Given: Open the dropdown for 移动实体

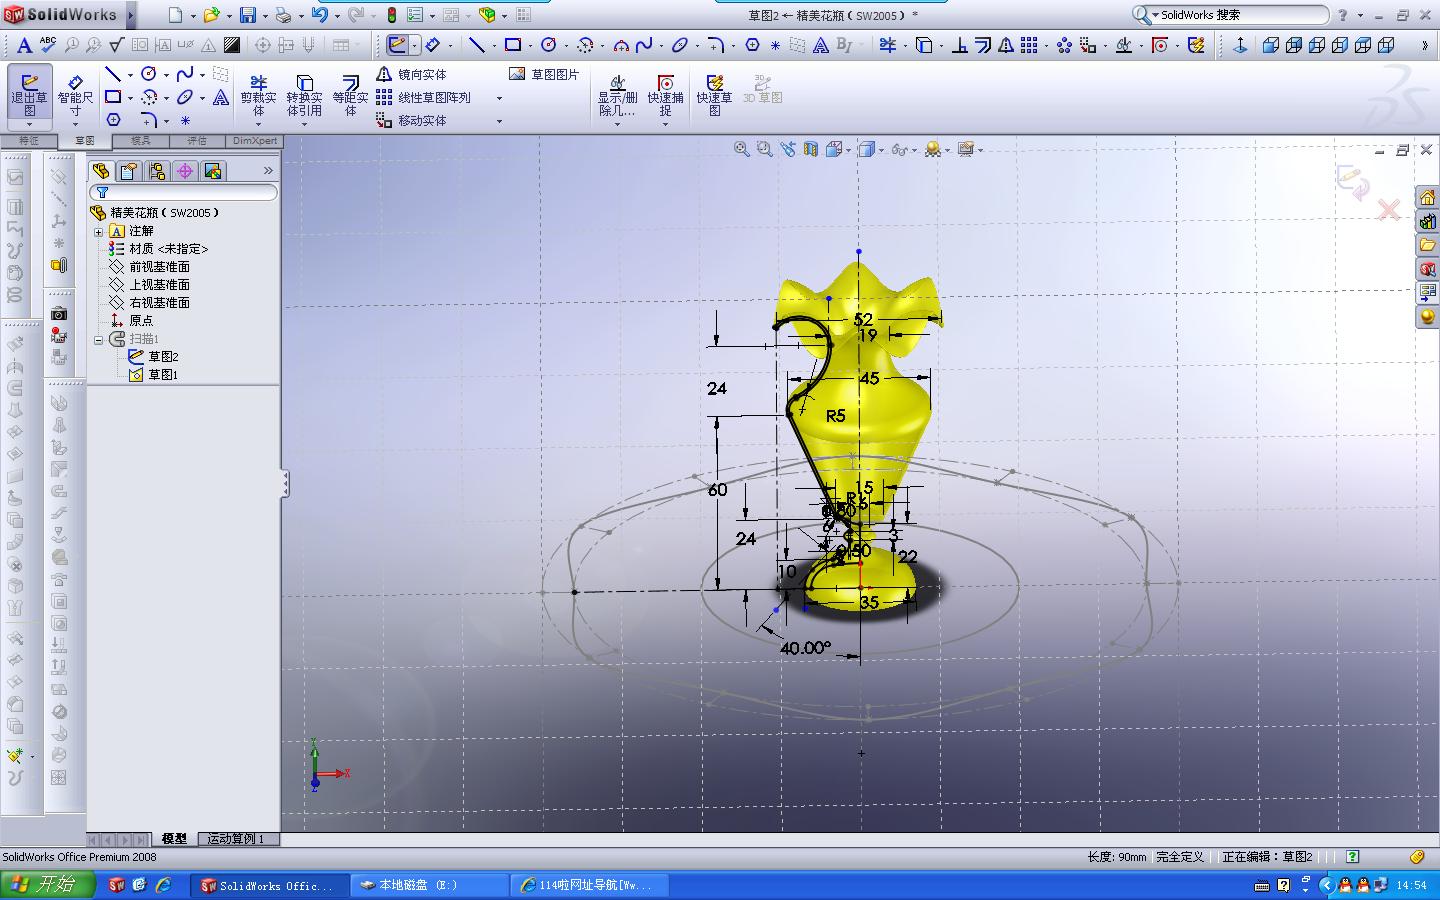Looking at the screenshot, I should point(499,121).
